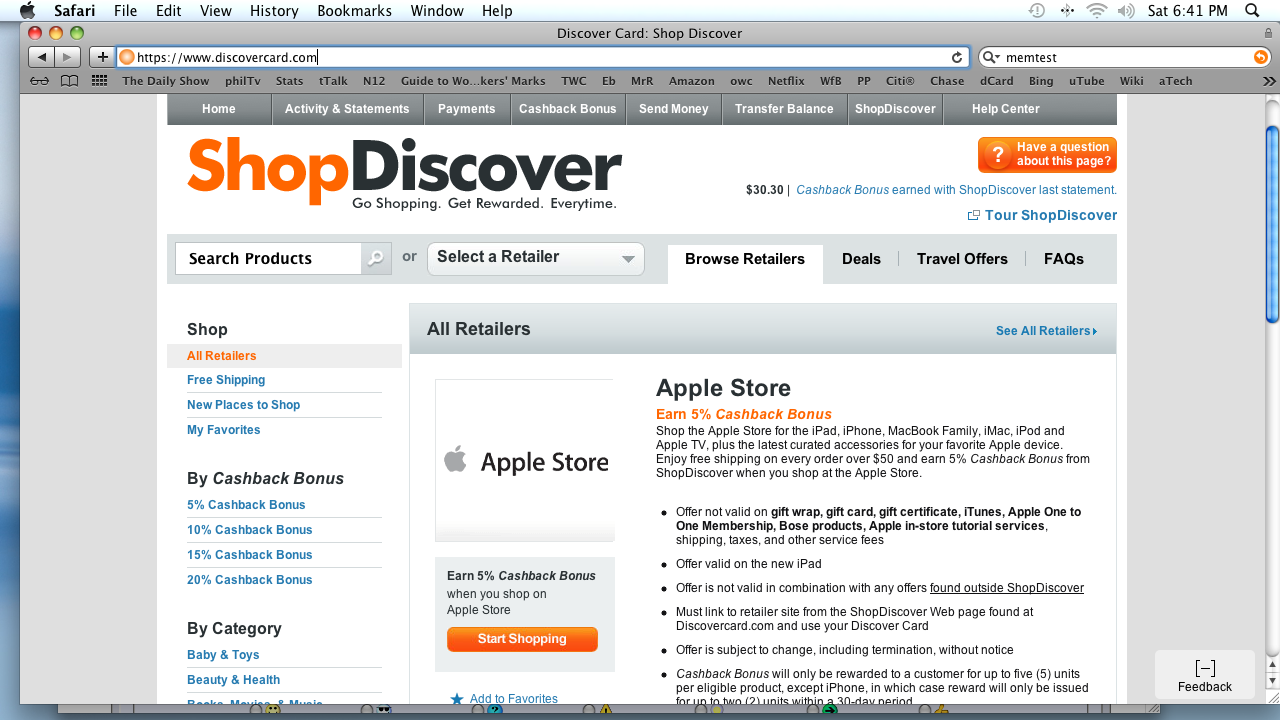
Task: Click the Search Products input field
Action: (268, 258)
